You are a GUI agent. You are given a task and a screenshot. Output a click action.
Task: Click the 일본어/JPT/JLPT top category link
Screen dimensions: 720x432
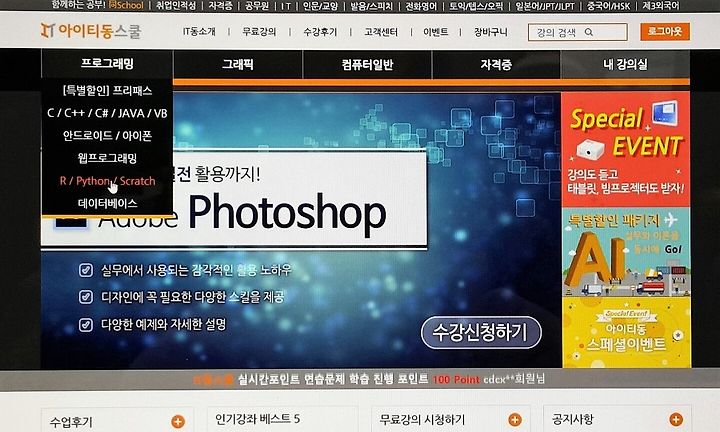coord(545,6)
